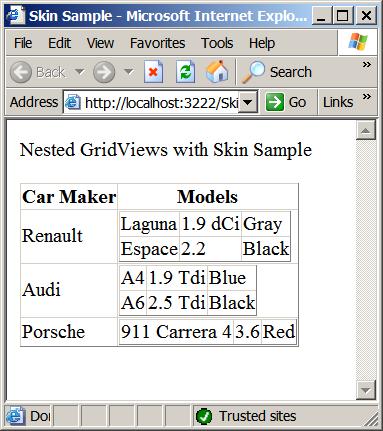This screenshot has width=383, height=431.
Task: Open Search with the magnifying glass icon
Action: tap(253, 72)
